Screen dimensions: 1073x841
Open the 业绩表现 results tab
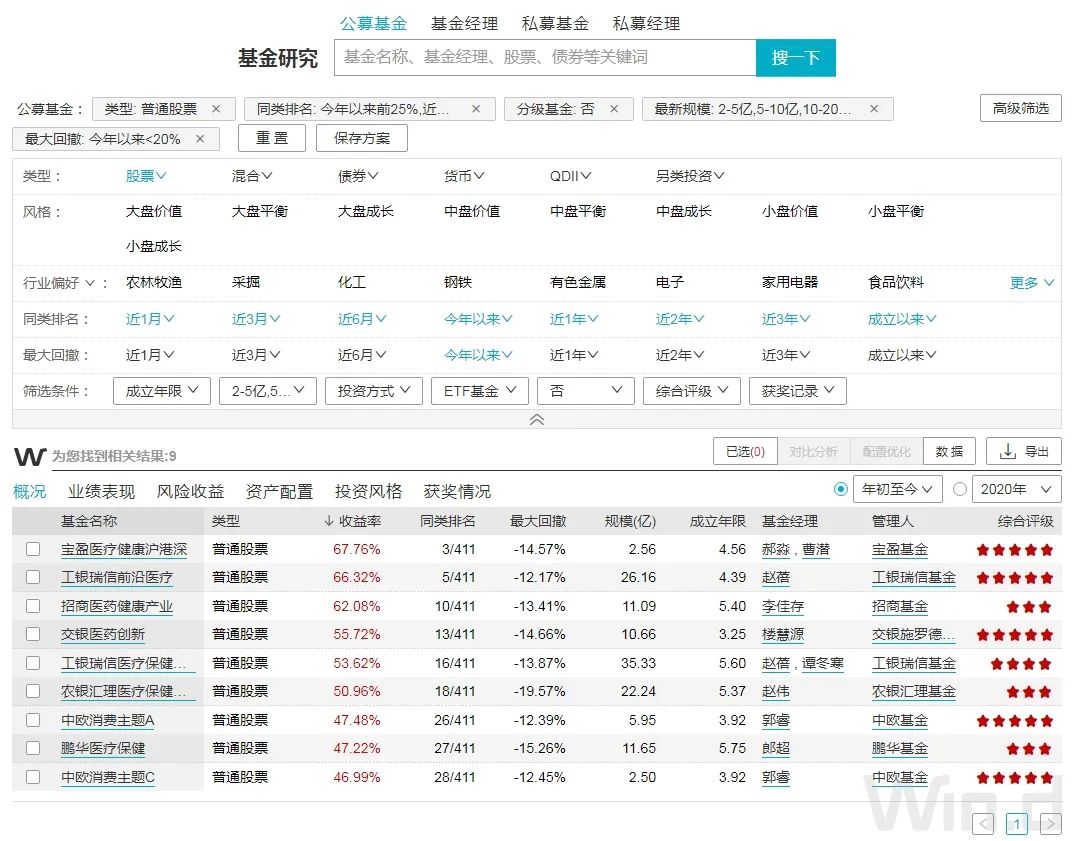tap(101, 491)
